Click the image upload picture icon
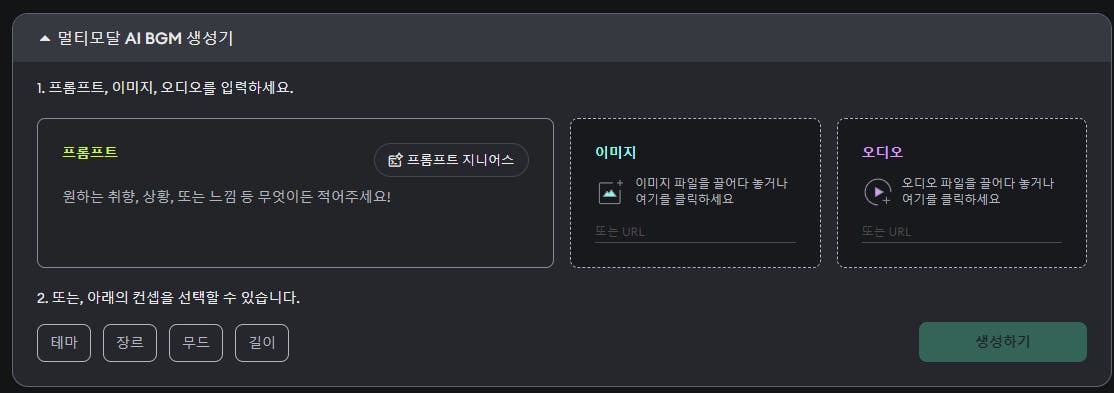 610,192
